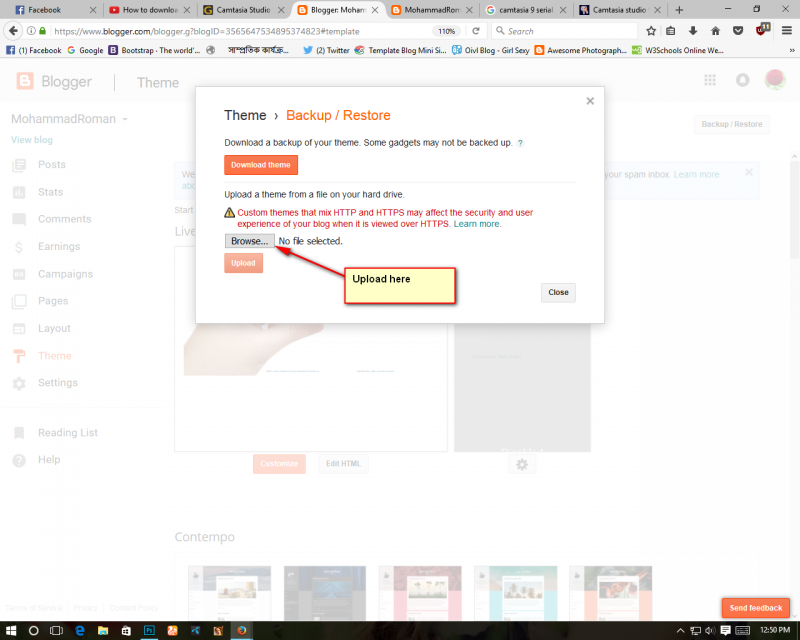Open the Google apps grid icon

[x=710, y=80]
